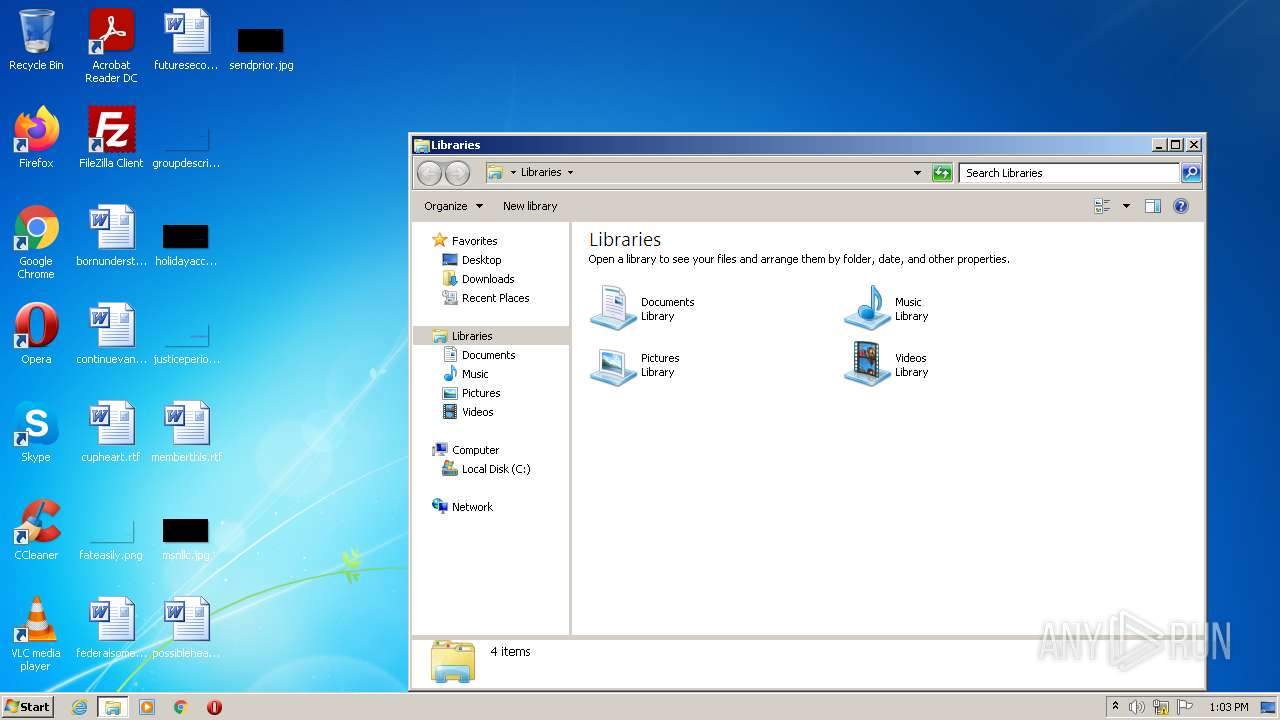Expand the view options dropdown arrow
This screenshot has width=1280, height=720.
[x=1126, y=206]
